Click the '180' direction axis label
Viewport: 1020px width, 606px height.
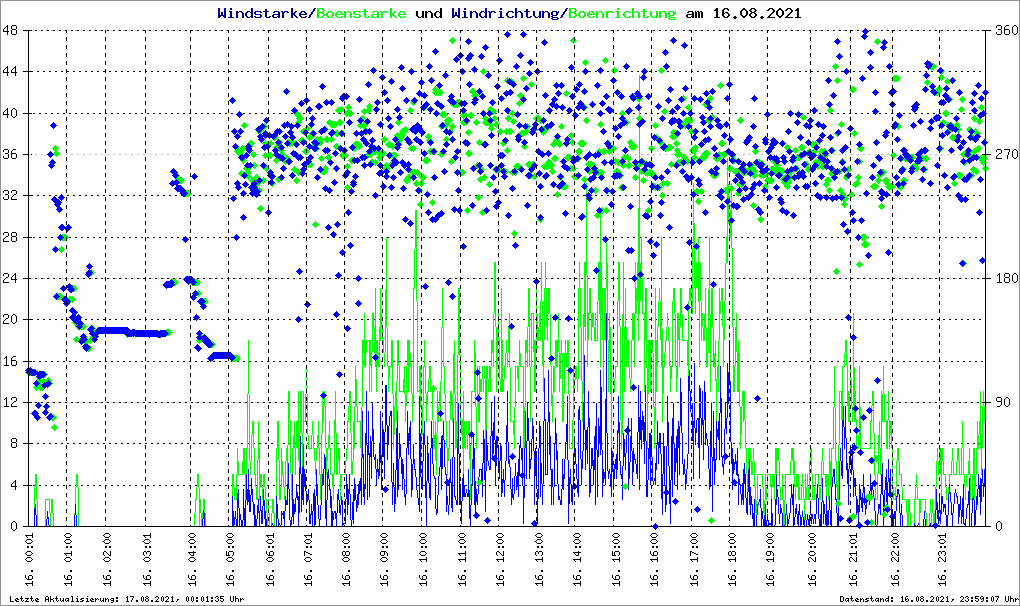[1002, 278]
